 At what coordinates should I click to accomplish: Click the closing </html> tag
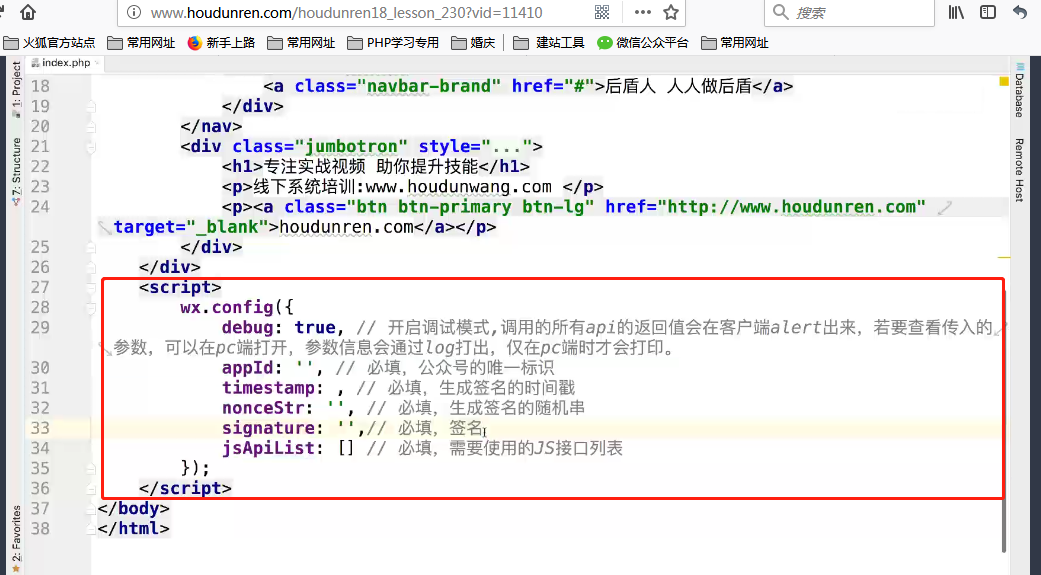133,529
